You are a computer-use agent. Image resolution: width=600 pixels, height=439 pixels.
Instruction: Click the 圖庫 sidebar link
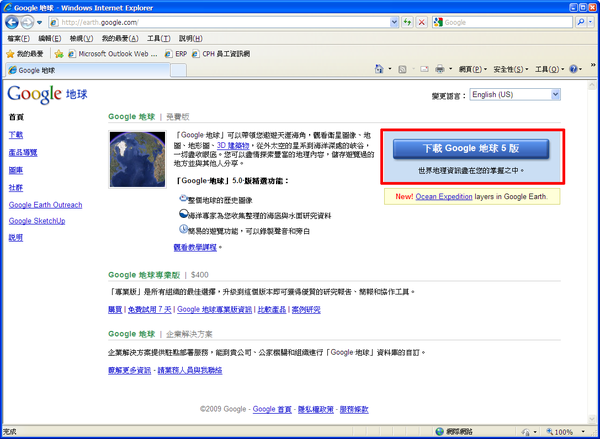coord(16,170)
